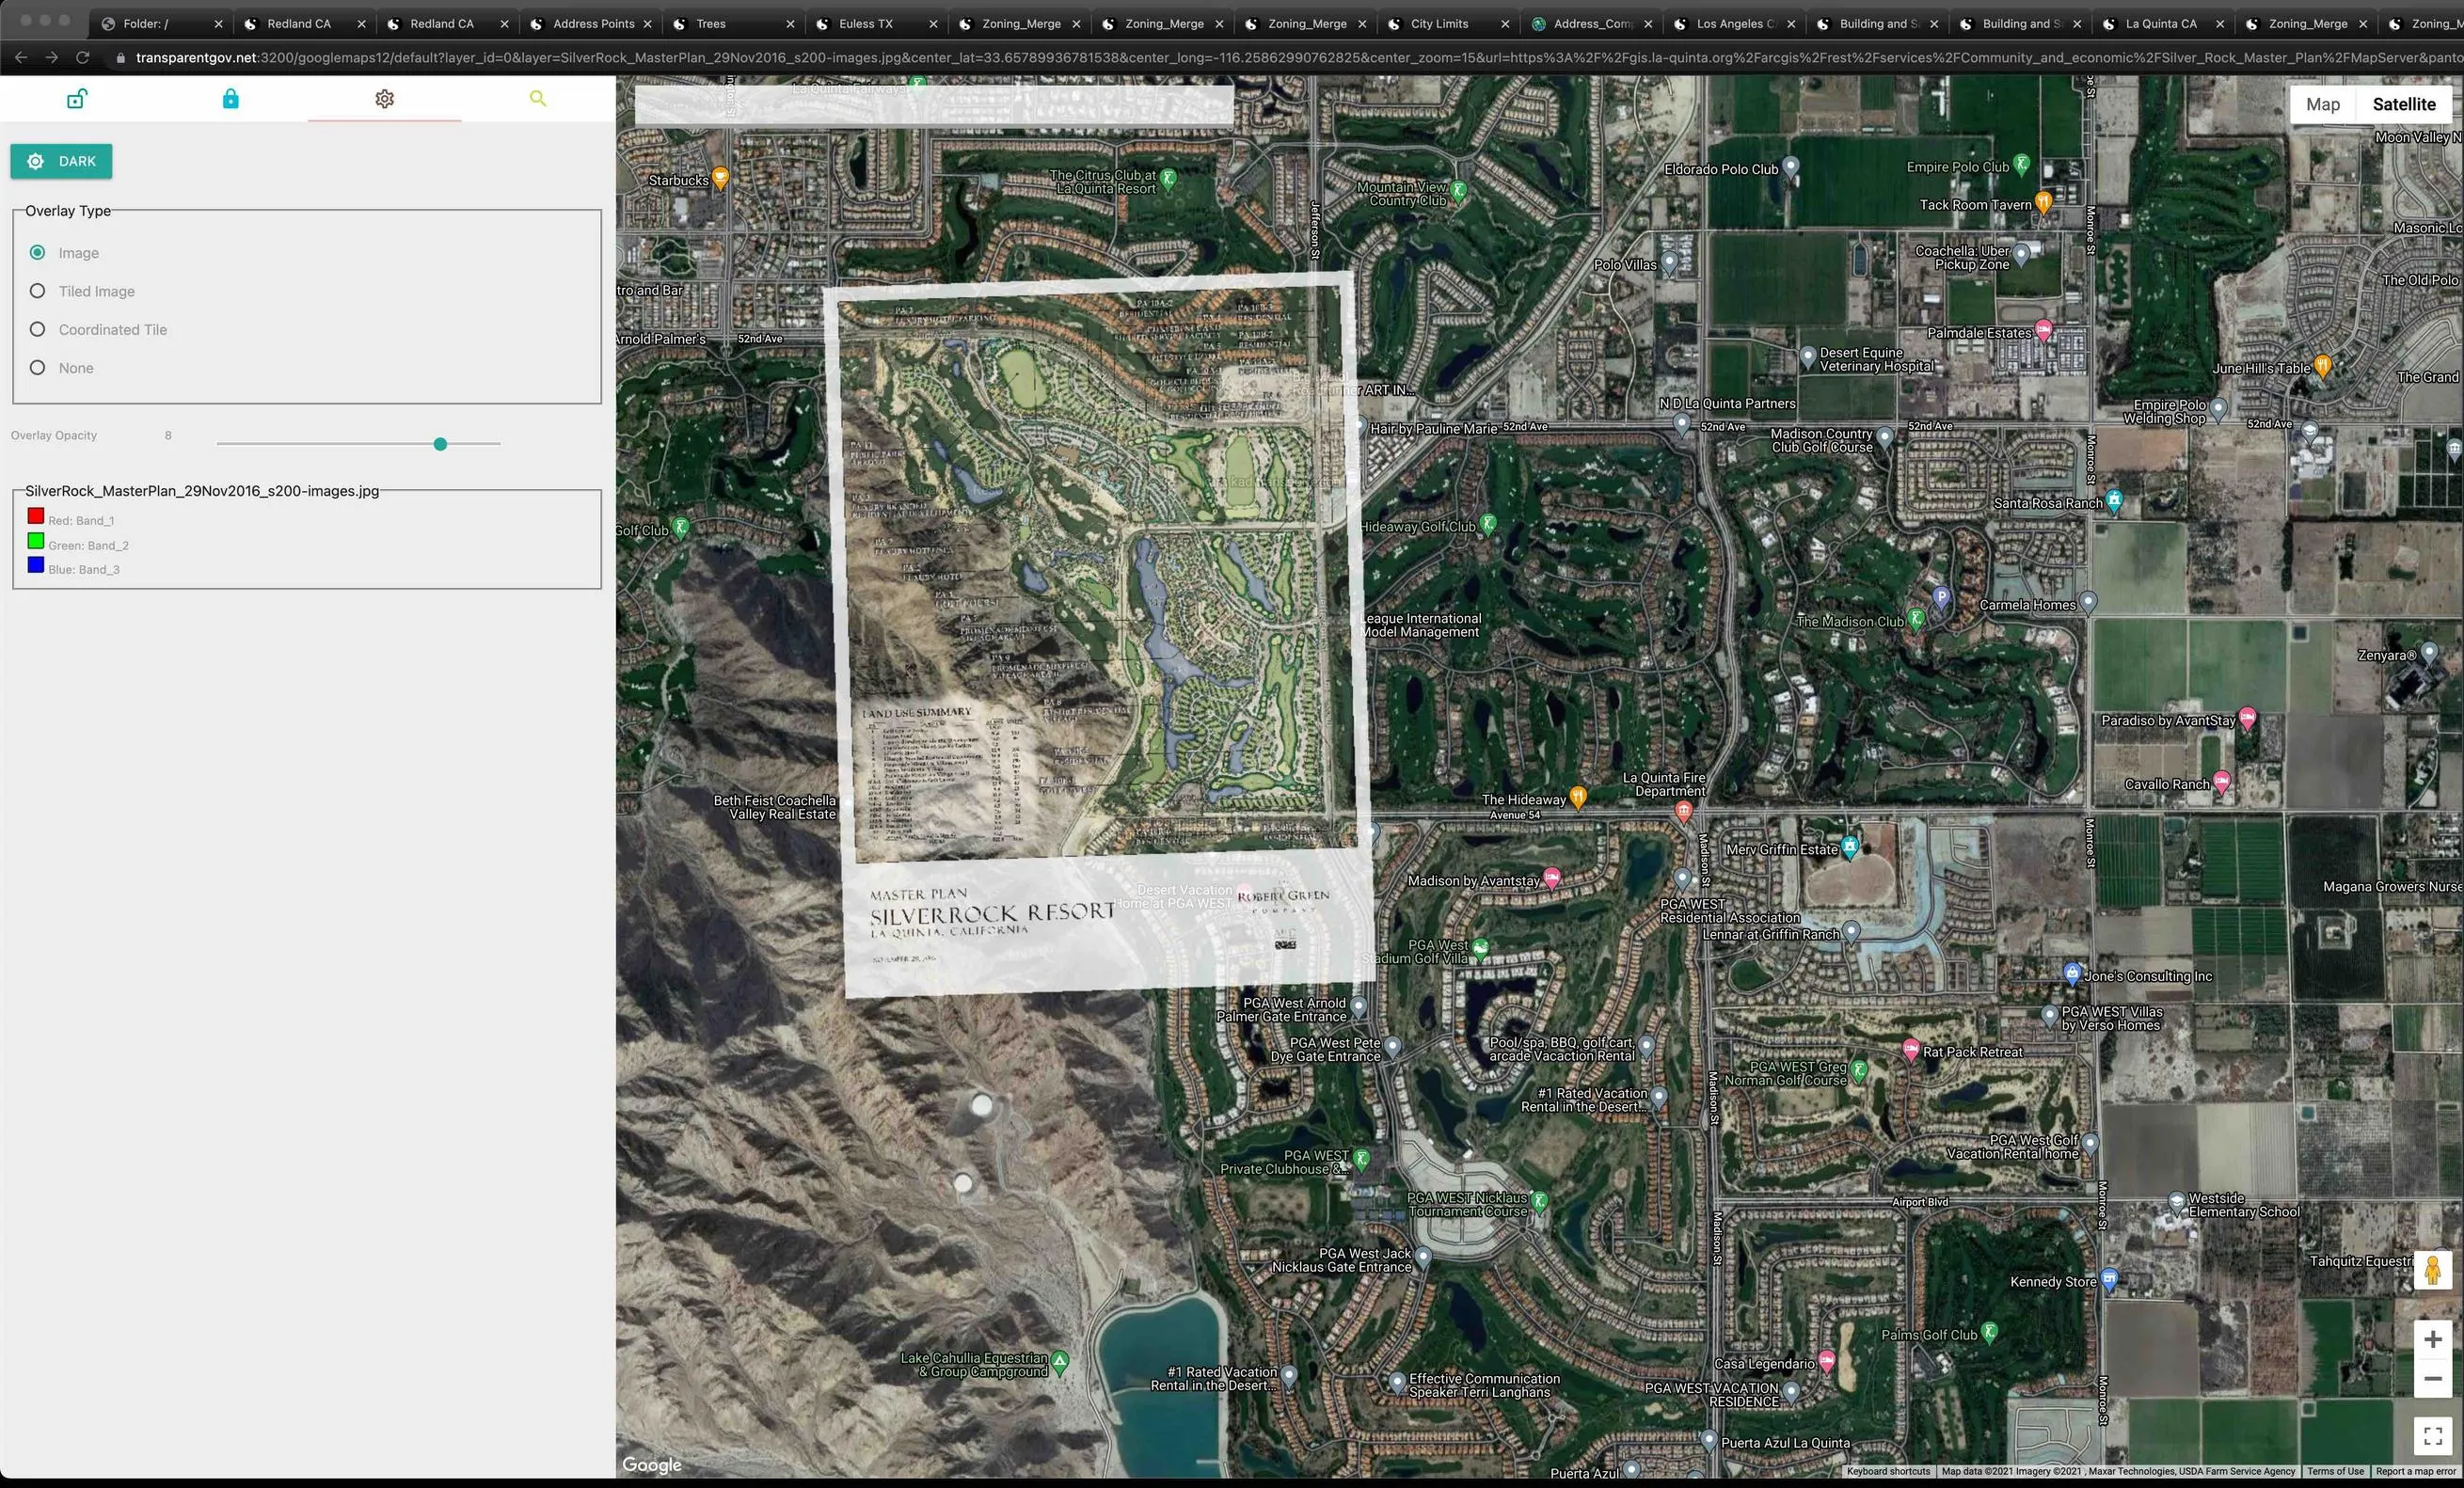Select the Tiled Image radio option

38,291
